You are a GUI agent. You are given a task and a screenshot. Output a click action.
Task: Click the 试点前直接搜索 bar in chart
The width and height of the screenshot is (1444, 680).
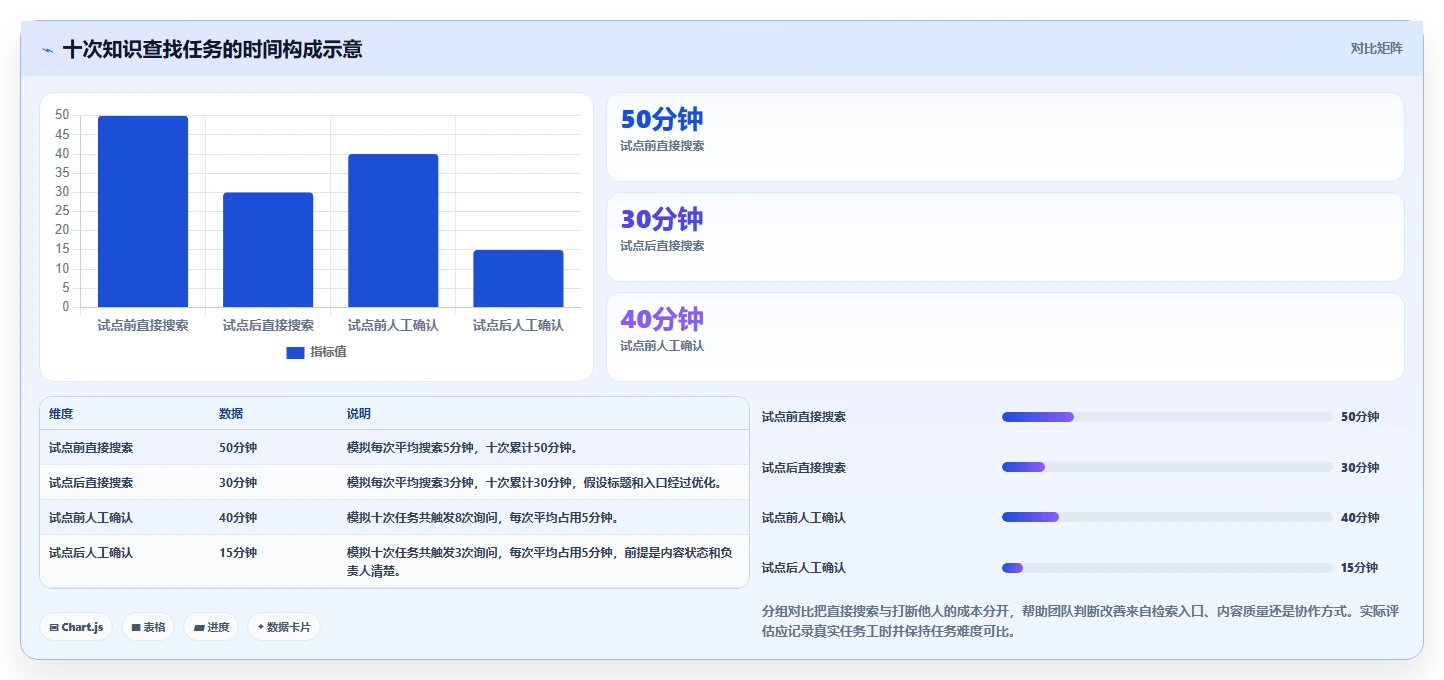[x=143, y=211]
